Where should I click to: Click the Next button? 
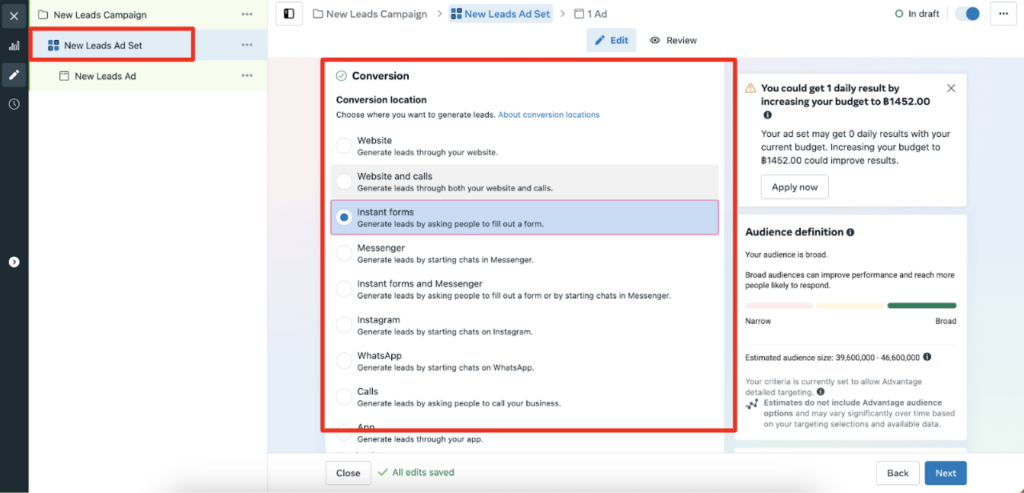coord(945,473)
